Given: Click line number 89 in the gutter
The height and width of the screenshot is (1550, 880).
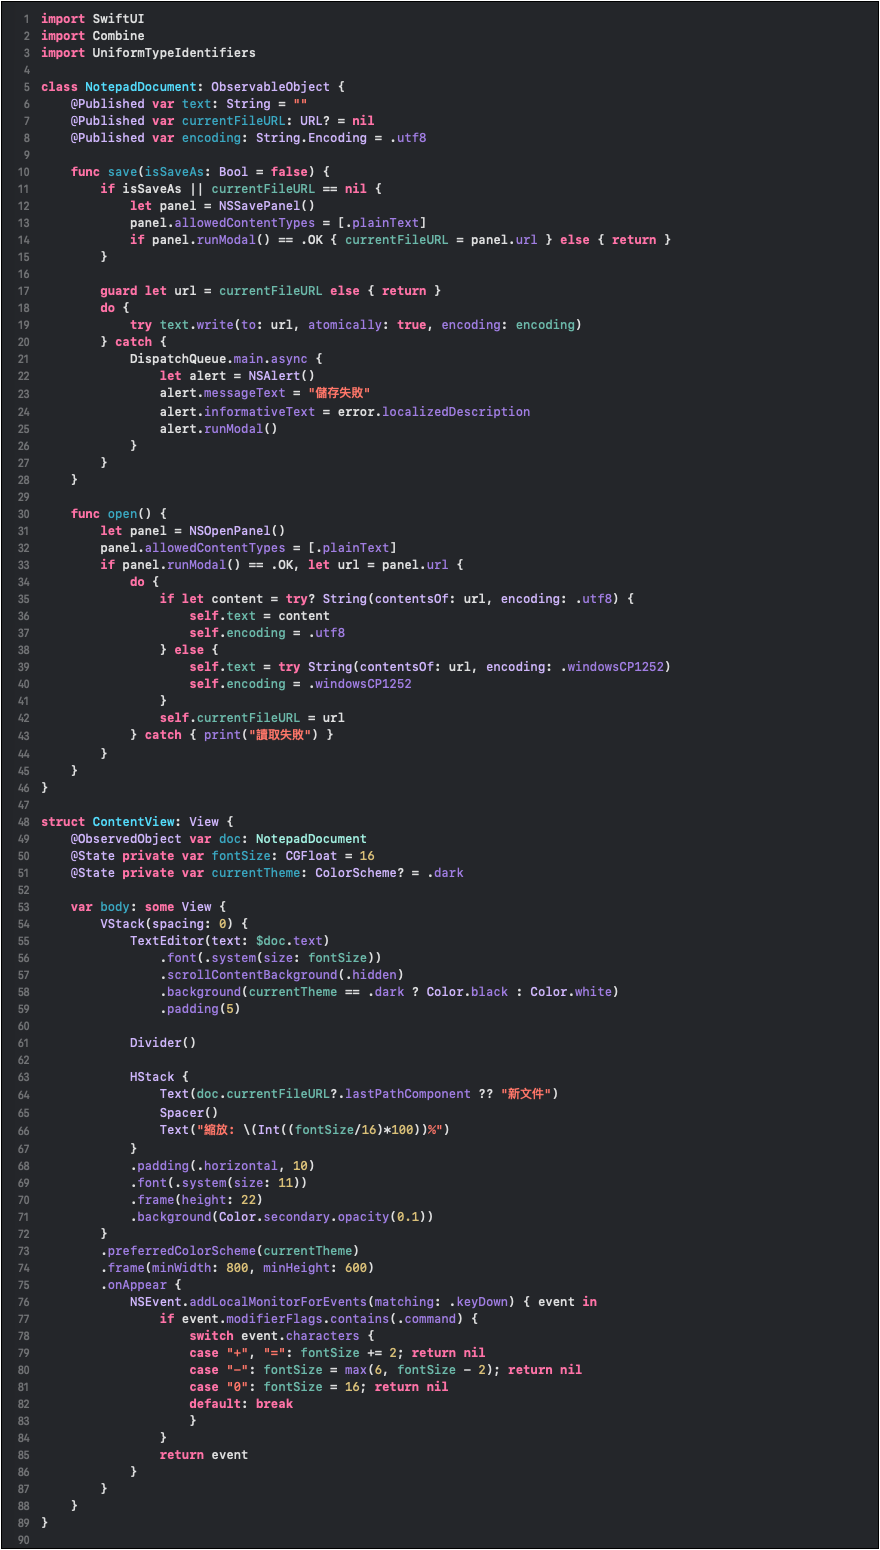Looking at the screenshot, I should (x=23, y=1523).
